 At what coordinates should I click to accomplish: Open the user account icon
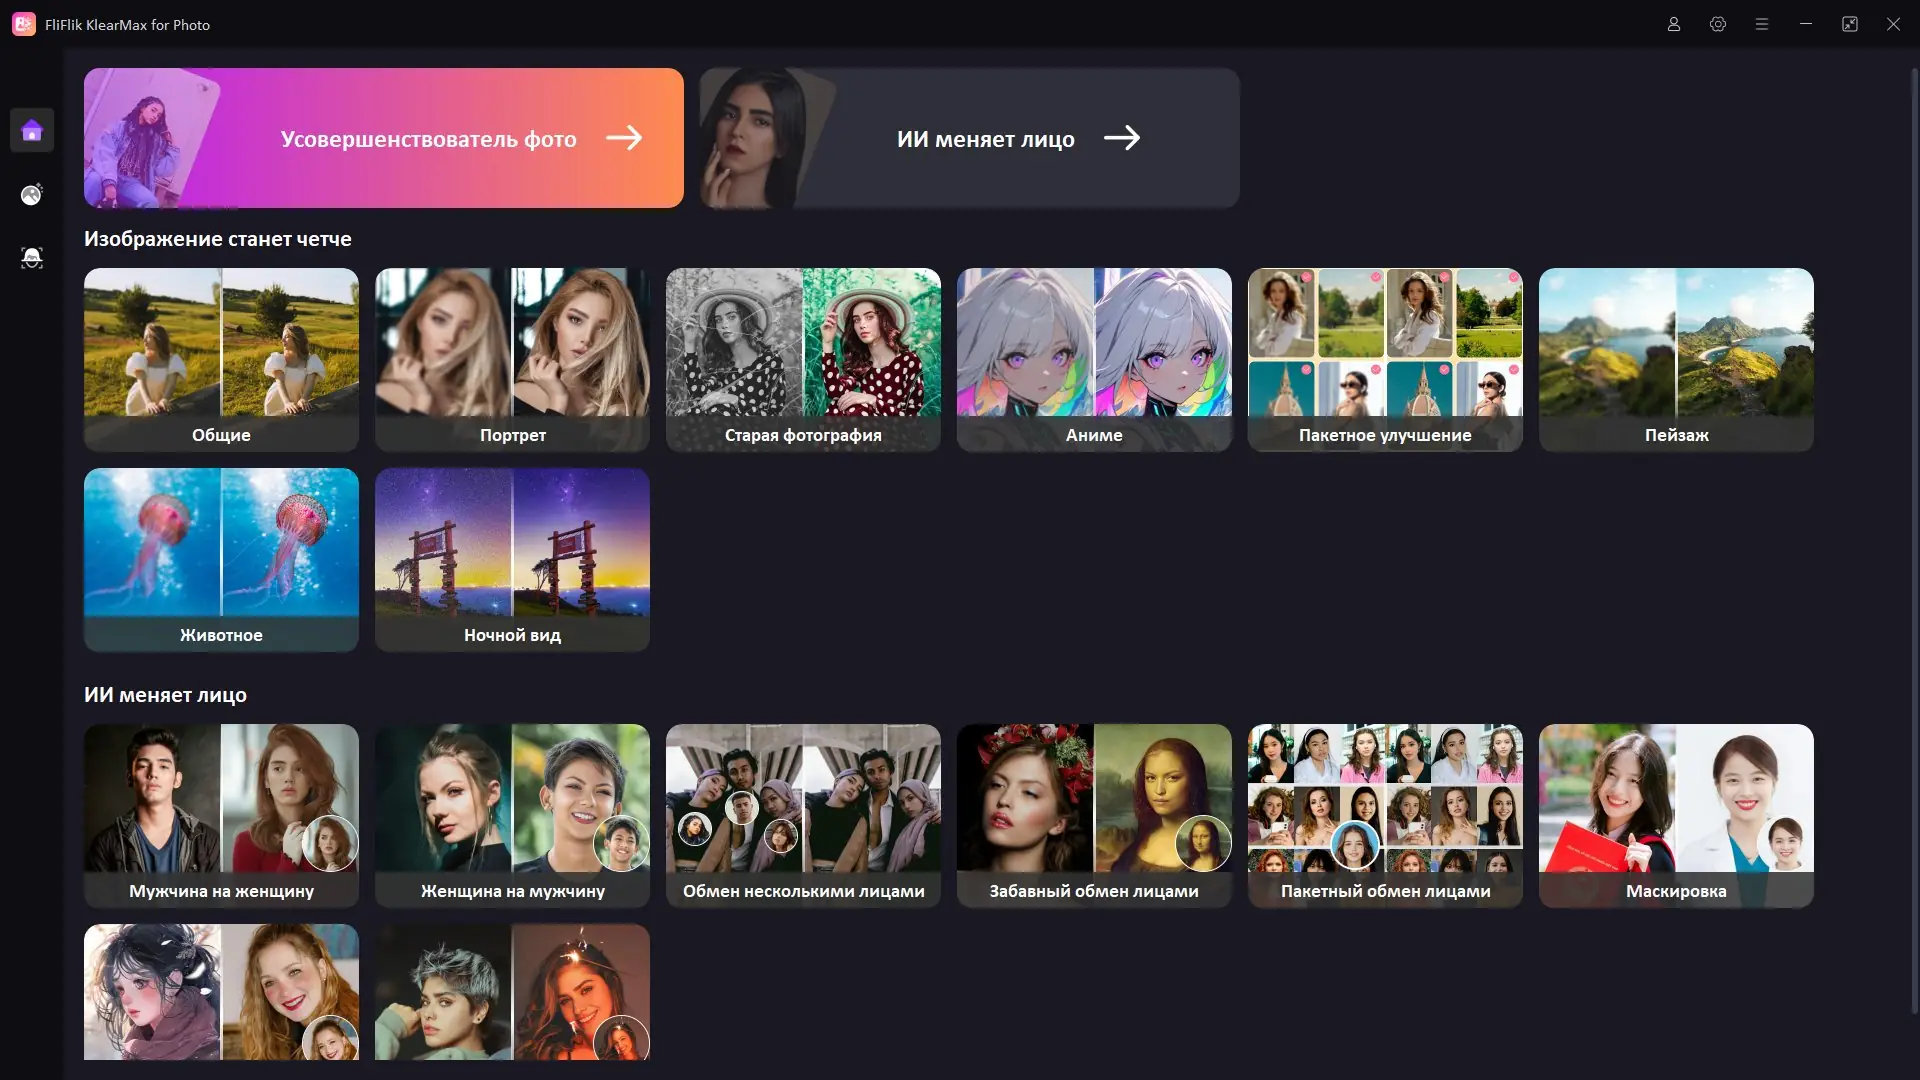tap(1674, 23)
